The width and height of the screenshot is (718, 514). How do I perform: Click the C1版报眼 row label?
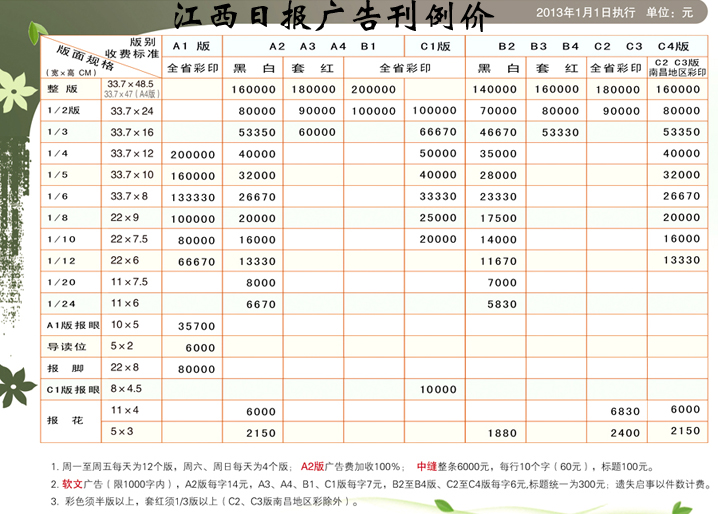click(73, 390)
